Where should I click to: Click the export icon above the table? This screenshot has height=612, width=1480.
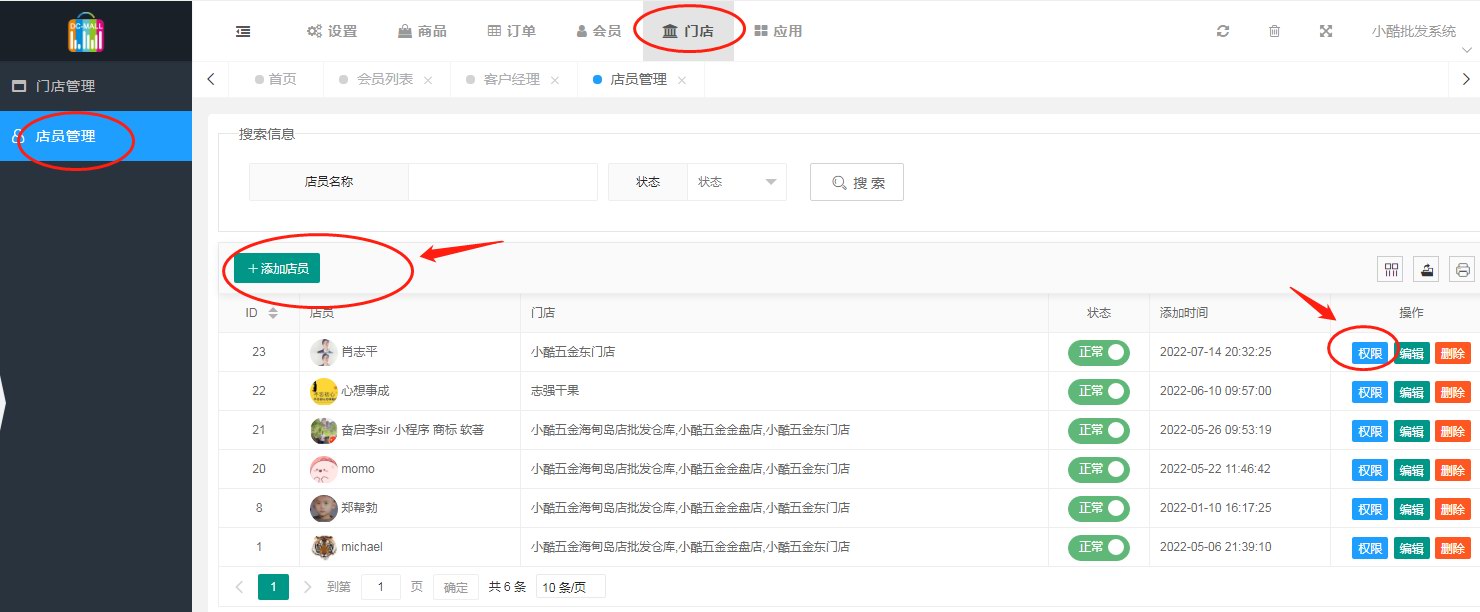pos(1427,269)
